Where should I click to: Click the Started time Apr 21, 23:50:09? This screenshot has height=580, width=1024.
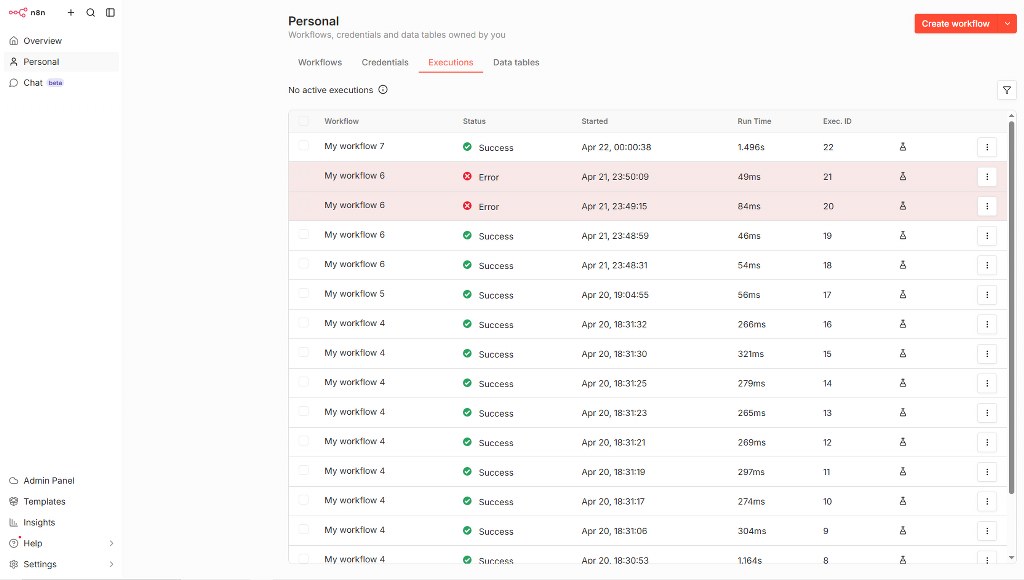click(x=615, y=176)
